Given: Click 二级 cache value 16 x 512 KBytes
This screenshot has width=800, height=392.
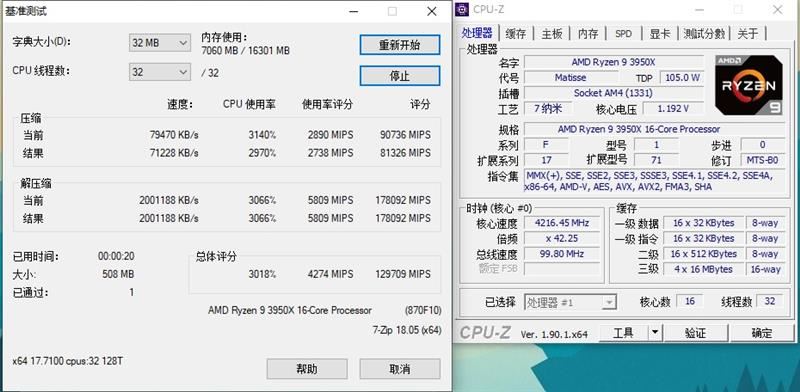Looking at the screenshot, I should 703,254.
